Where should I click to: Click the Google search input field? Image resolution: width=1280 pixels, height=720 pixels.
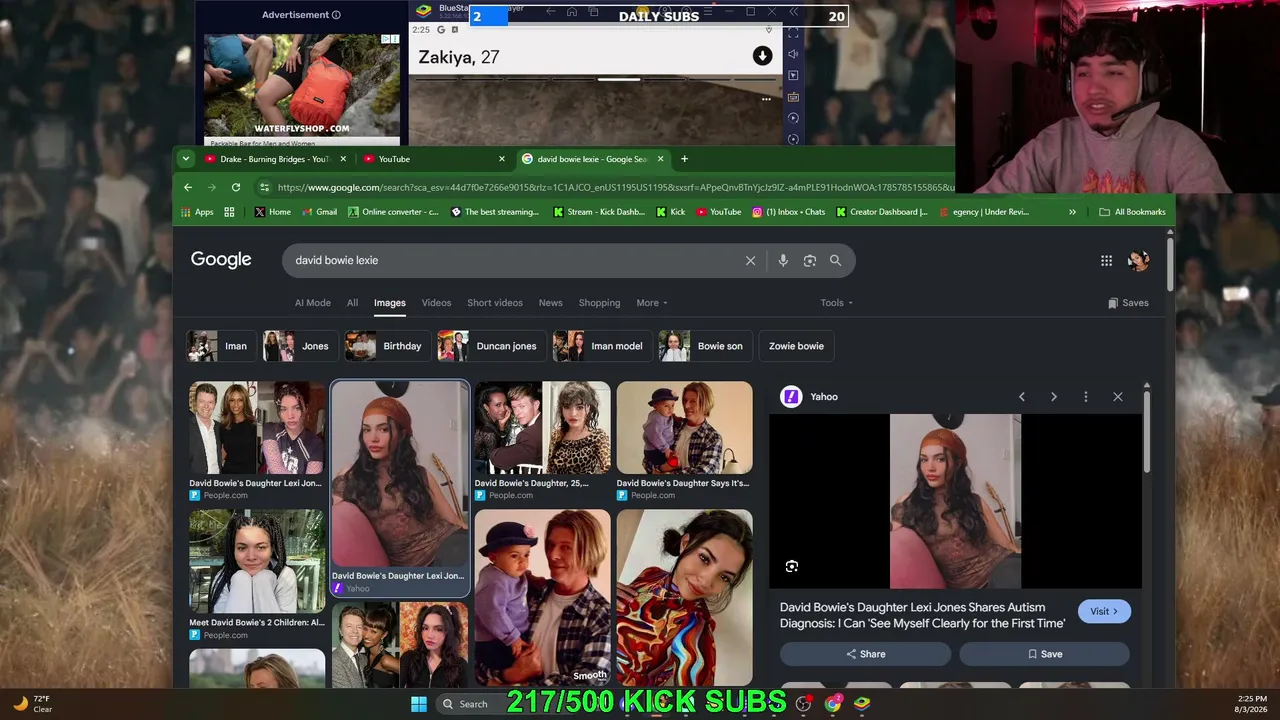(515, 260)
